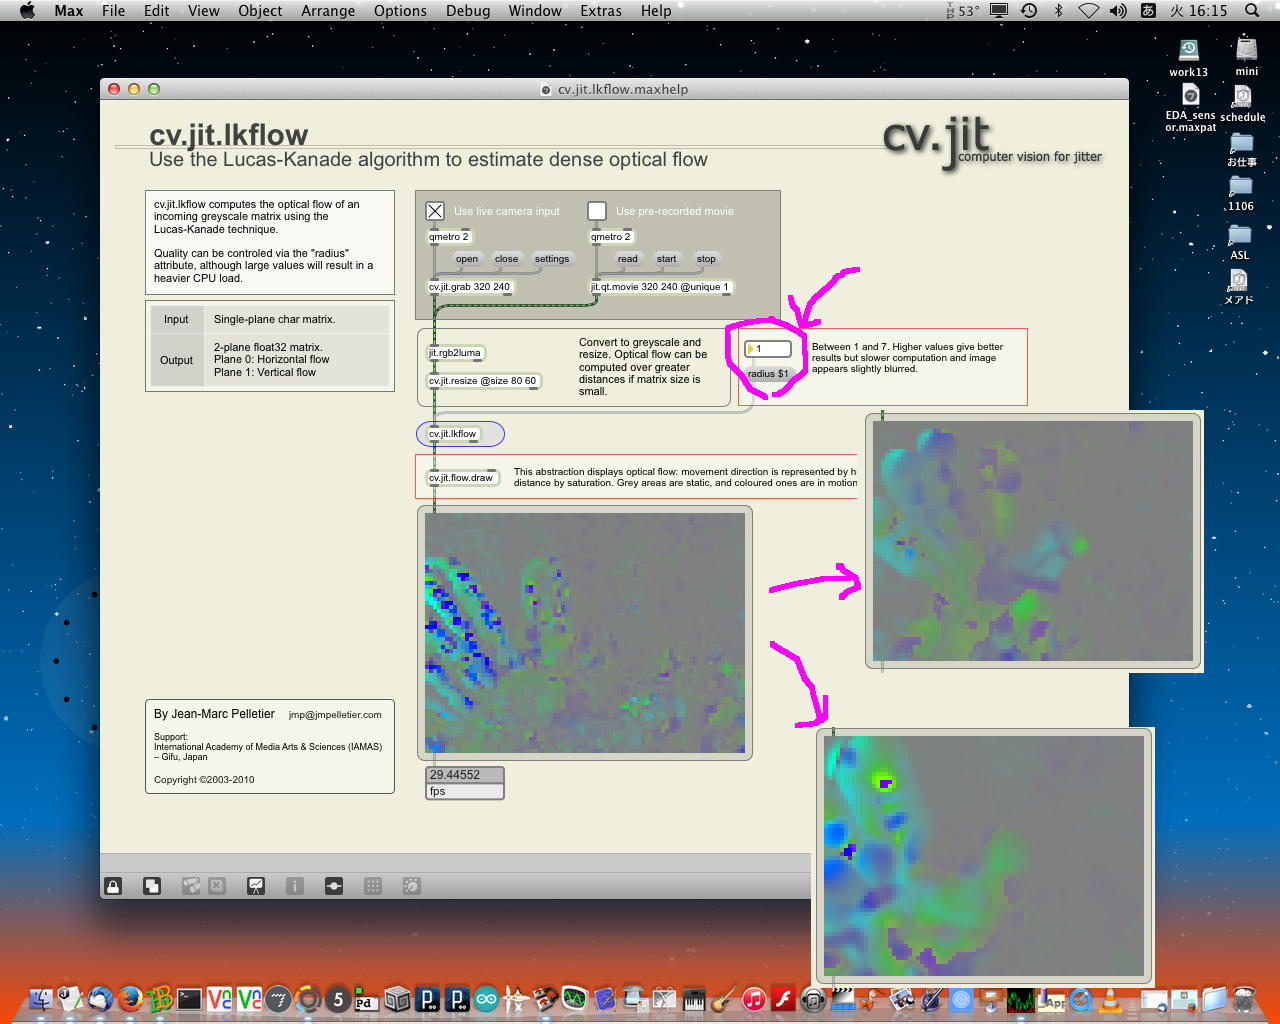Select the cv.jit.lkflow object box
1280x1024 pixels.
click(453, 434)
